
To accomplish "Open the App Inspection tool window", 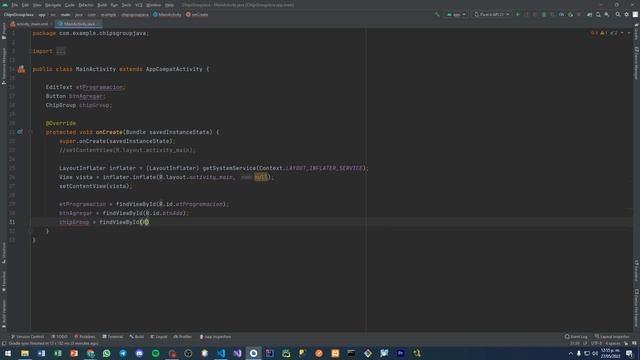I will coord(215,337).
